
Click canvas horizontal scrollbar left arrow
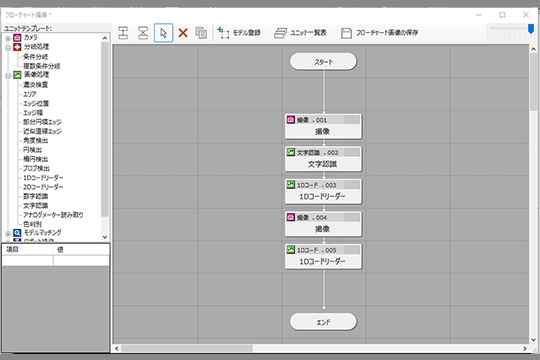(x=117, y=349)
